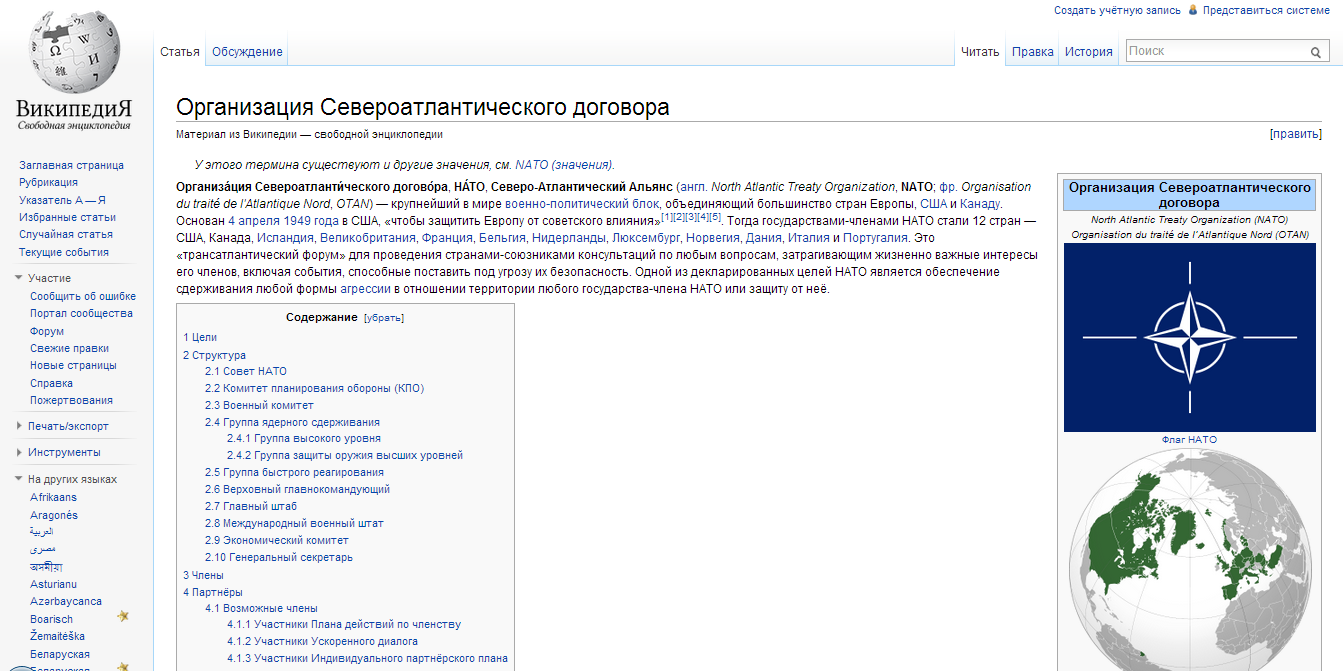Open Форум sidebar link

[47, 331]
